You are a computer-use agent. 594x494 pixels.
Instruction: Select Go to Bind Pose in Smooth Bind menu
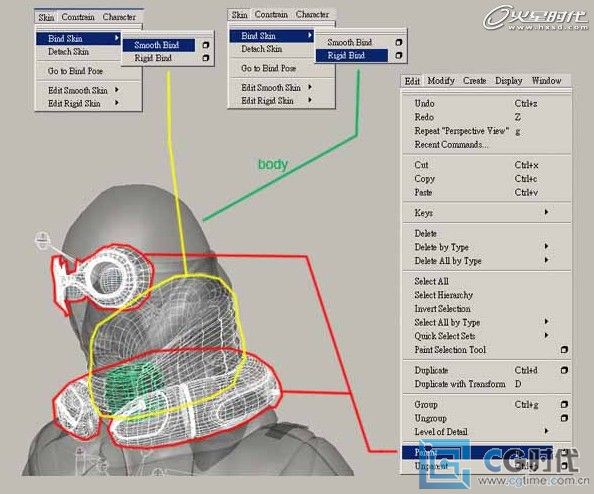75,71
